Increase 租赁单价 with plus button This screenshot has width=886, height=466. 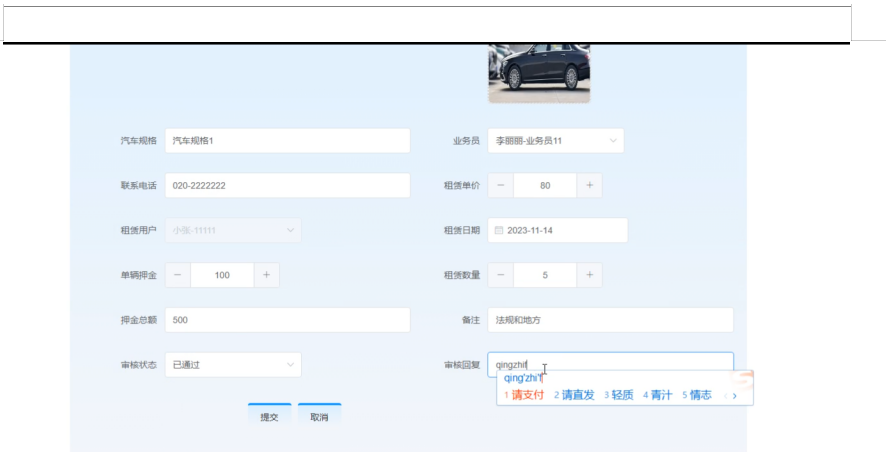click(589, 185)
